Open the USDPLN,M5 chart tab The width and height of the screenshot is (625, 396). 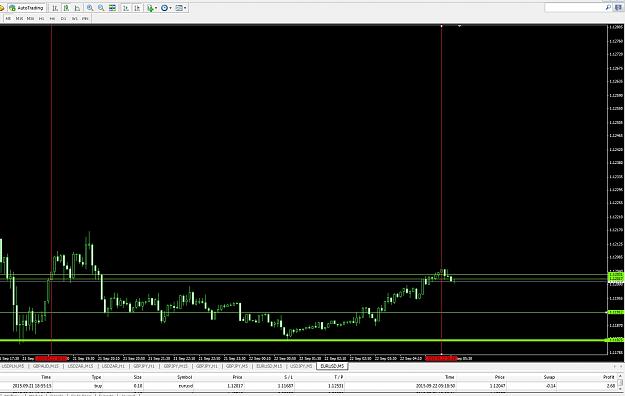click(x=13, y=366)
